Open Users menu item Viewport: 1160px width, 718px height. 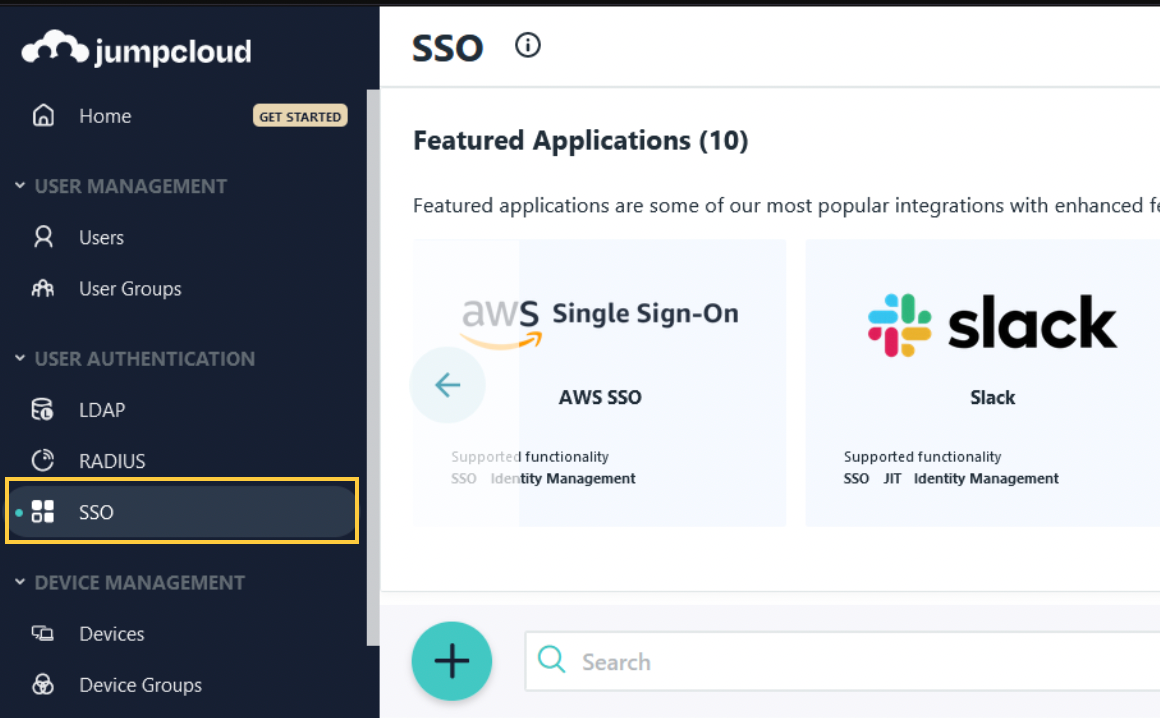point(101,237)
